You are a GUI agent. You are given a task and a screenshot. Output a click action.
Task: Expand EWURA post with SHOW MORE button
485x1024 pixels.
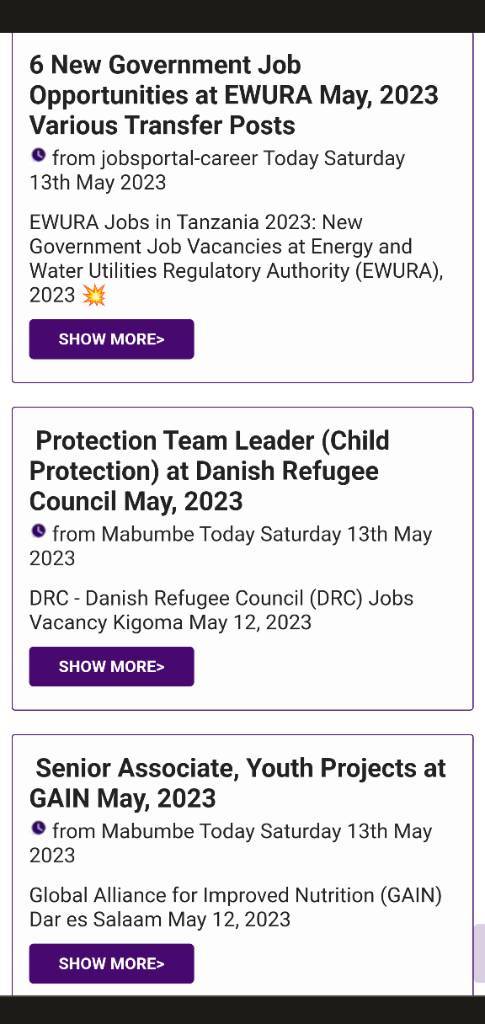112,339
